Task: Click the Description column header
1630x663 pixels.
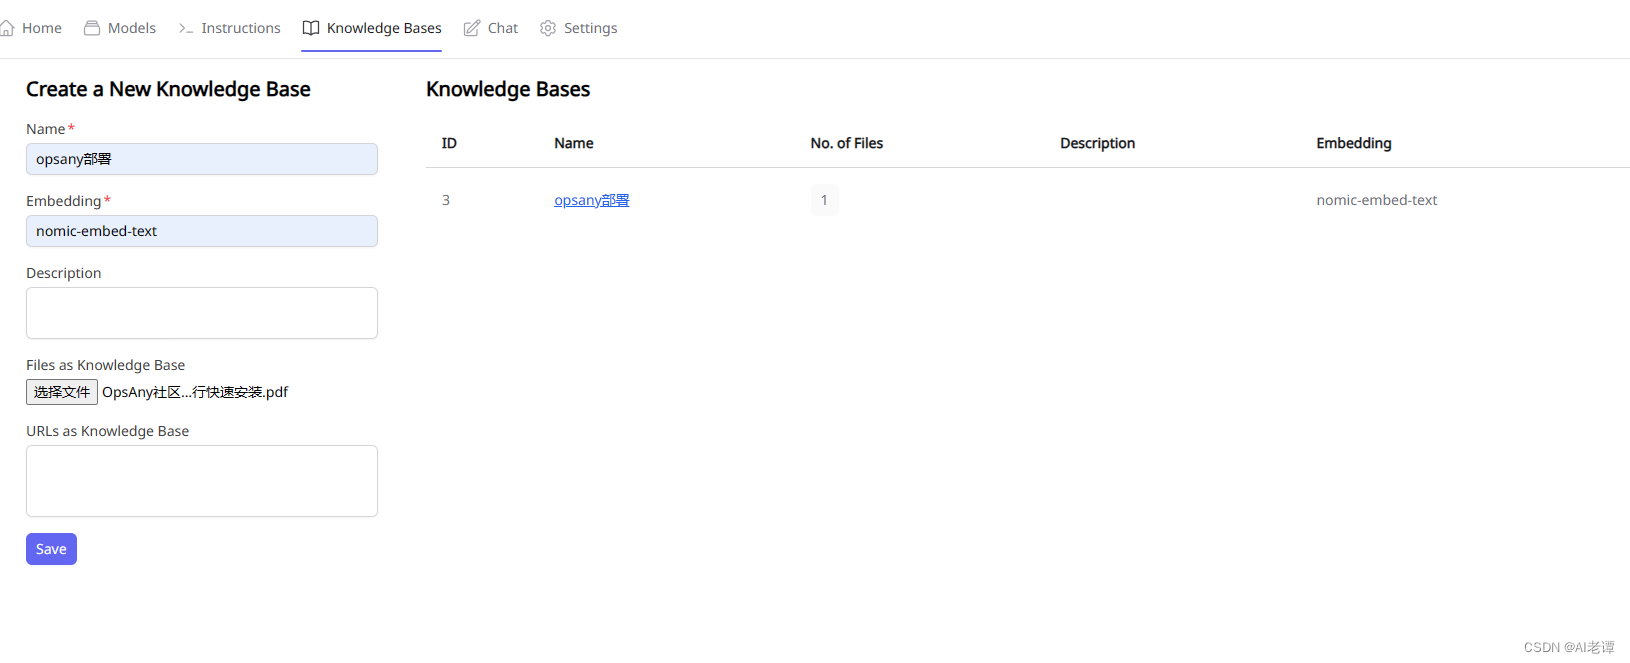Action: click(1097, 143)
